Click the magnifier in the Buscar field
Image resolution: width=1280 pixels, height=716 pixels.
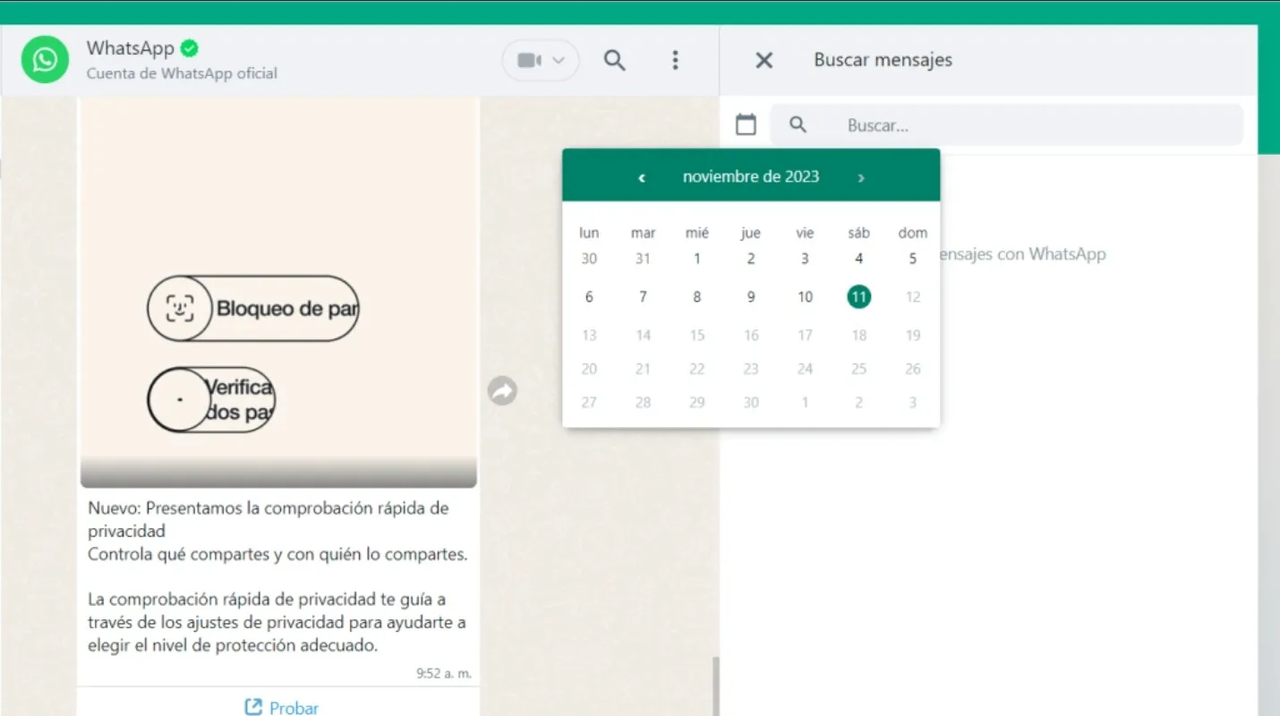[x=798, y=125]
